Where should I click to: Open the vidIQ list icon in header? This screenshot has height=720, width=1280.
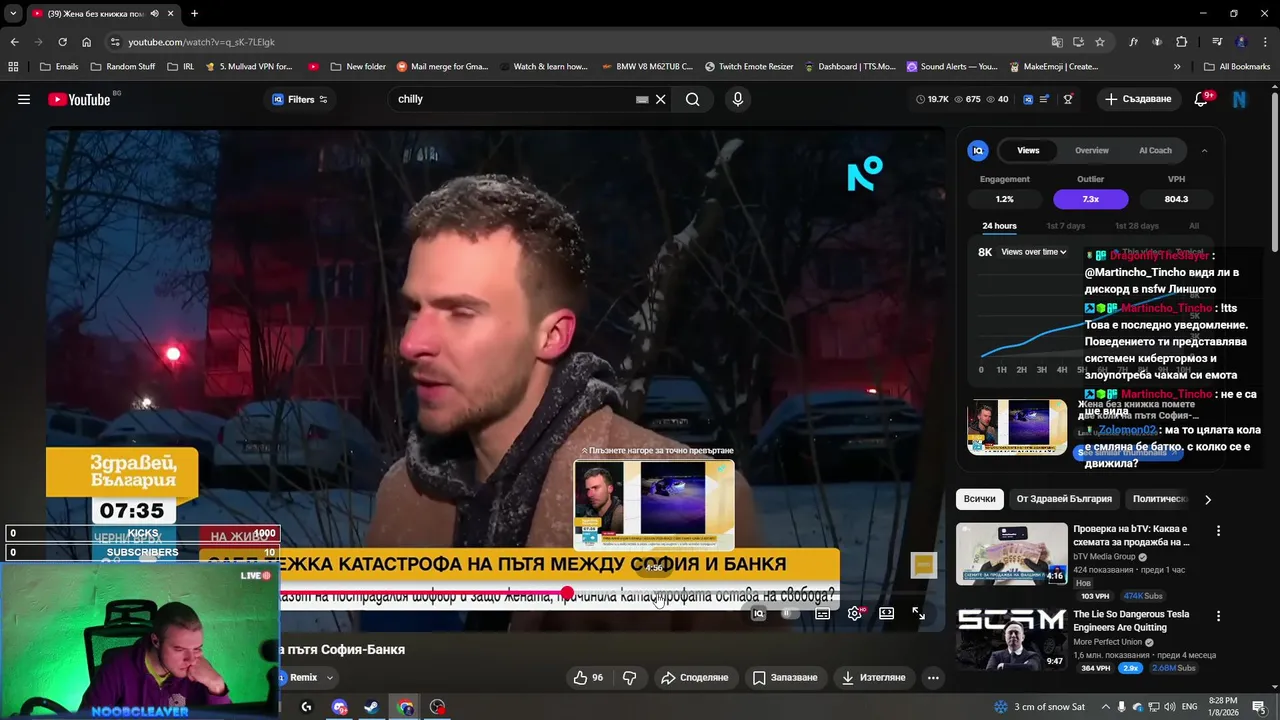1045,99
